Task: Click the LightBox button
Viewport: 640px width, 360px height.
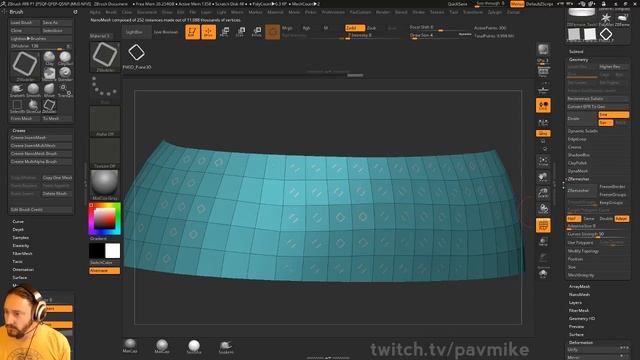Action: click(136, 32)
